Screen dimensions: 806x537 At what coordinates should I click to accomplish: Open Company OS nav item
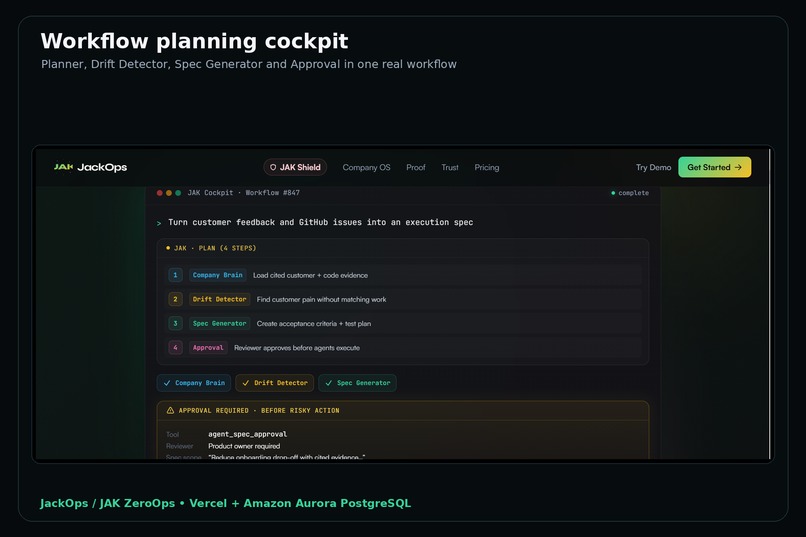[367, 168]
